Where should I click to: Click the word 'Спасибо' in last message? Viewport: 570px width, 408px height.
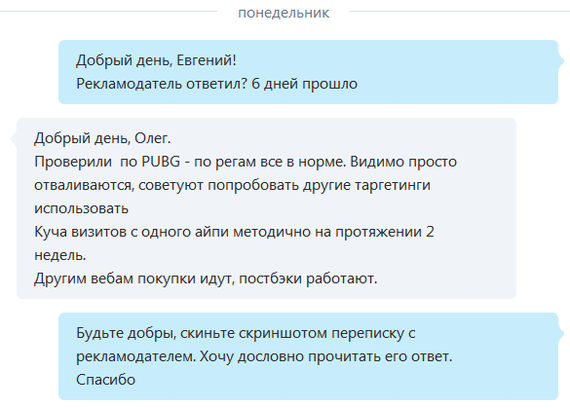pyautogui.click(x=106, y=380)
